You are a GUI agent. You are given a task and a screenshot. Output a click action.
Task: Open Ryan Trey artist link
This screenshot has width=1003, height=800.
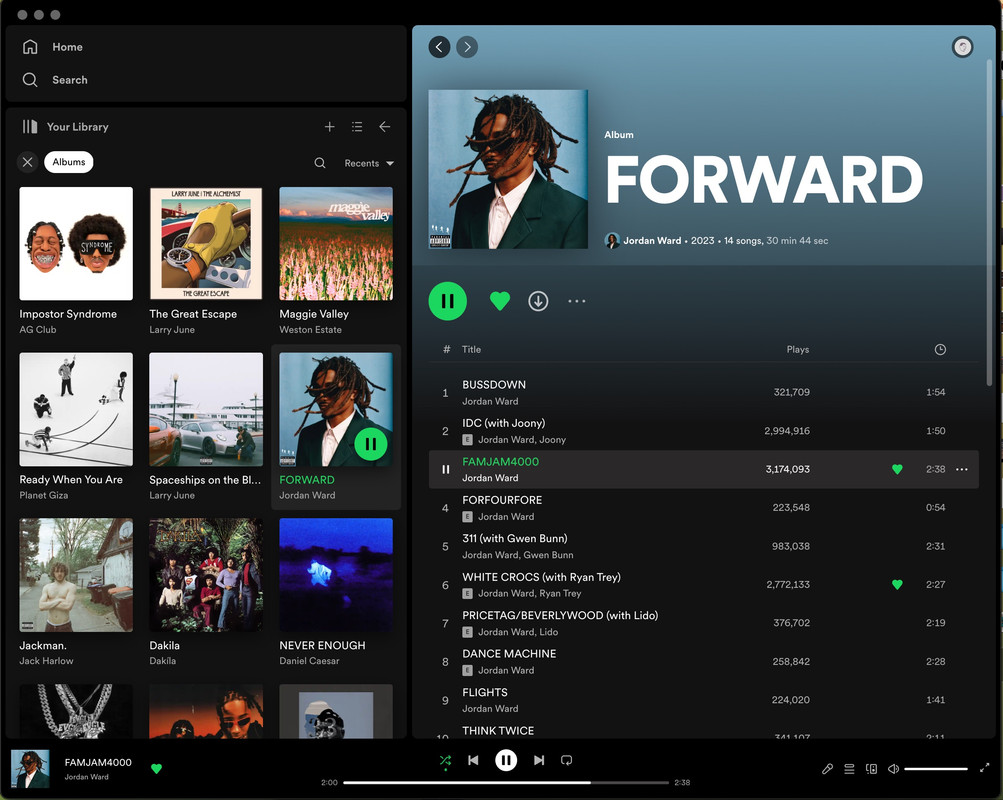tap(560, 593)
